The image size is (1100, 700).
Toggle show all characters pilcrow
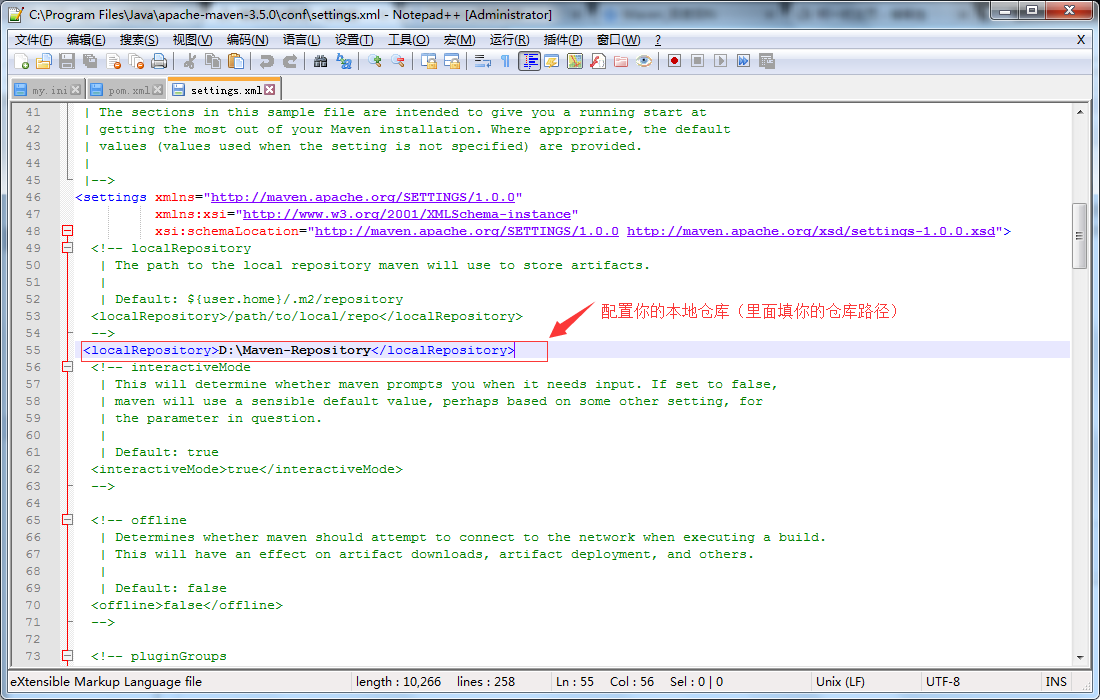tap(505, 62)
